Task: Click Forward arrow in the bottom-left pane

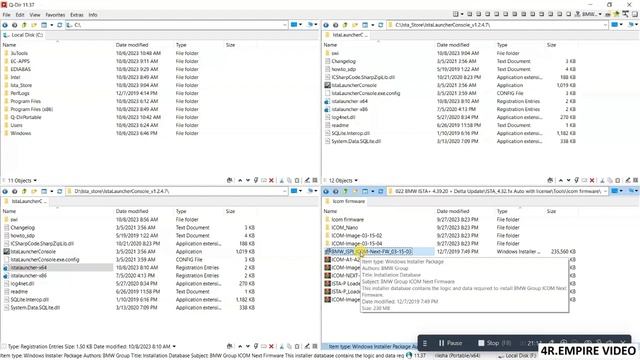Action: [14, 191]
